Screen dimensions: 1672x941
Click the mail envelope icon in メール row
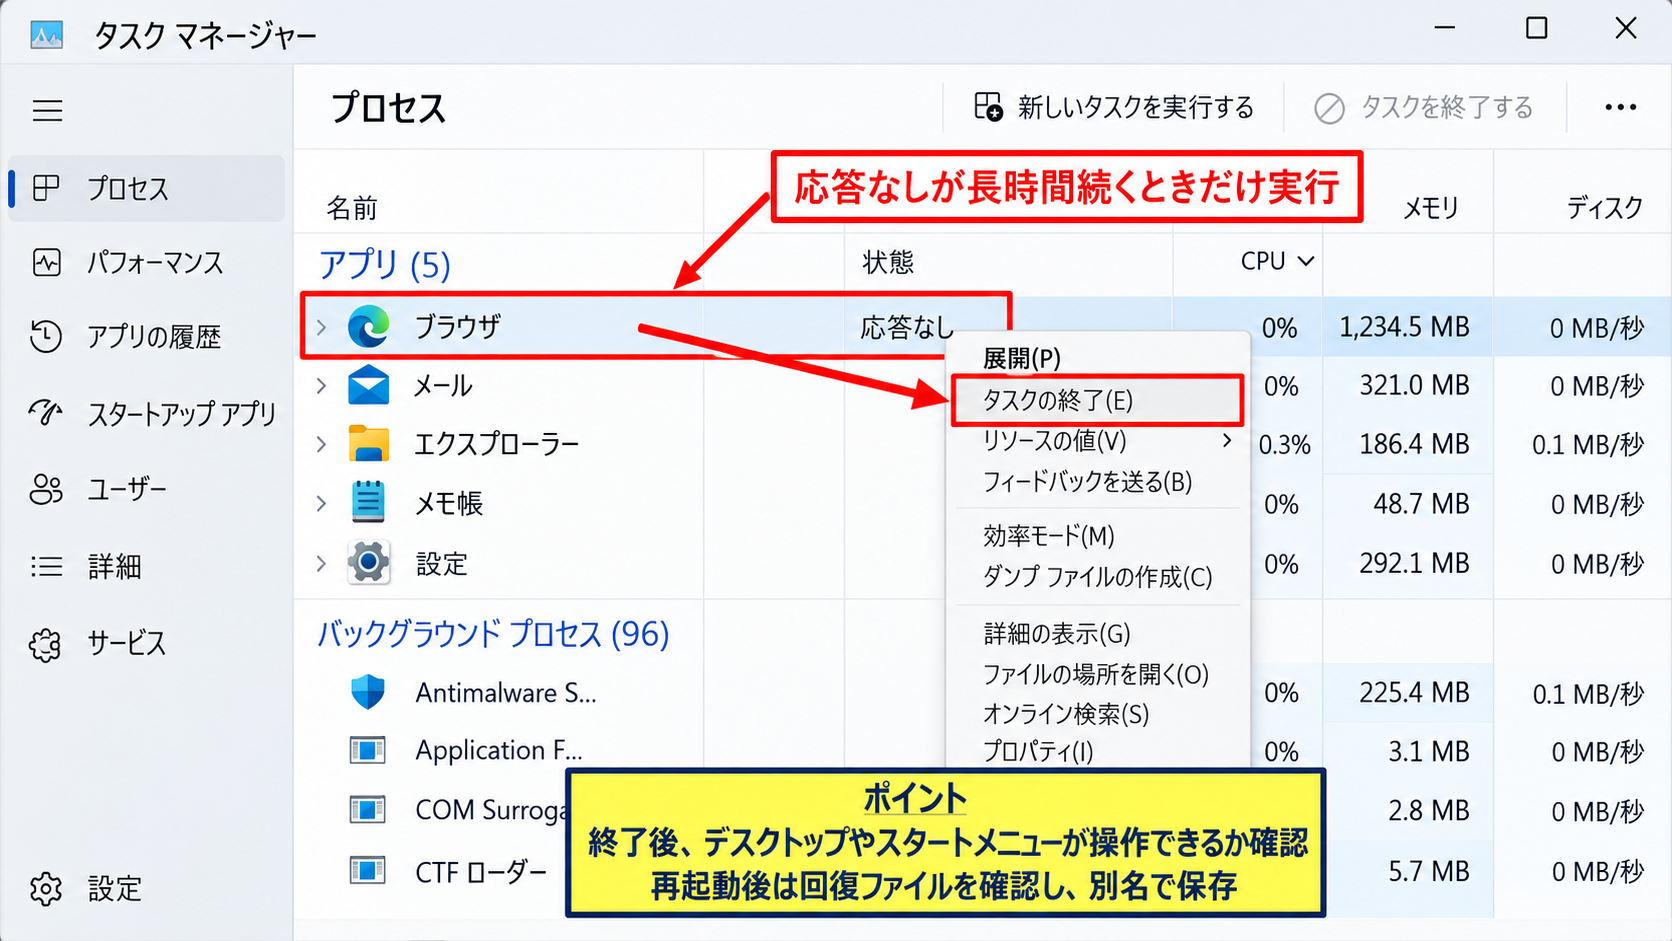(x=368, y=385)
